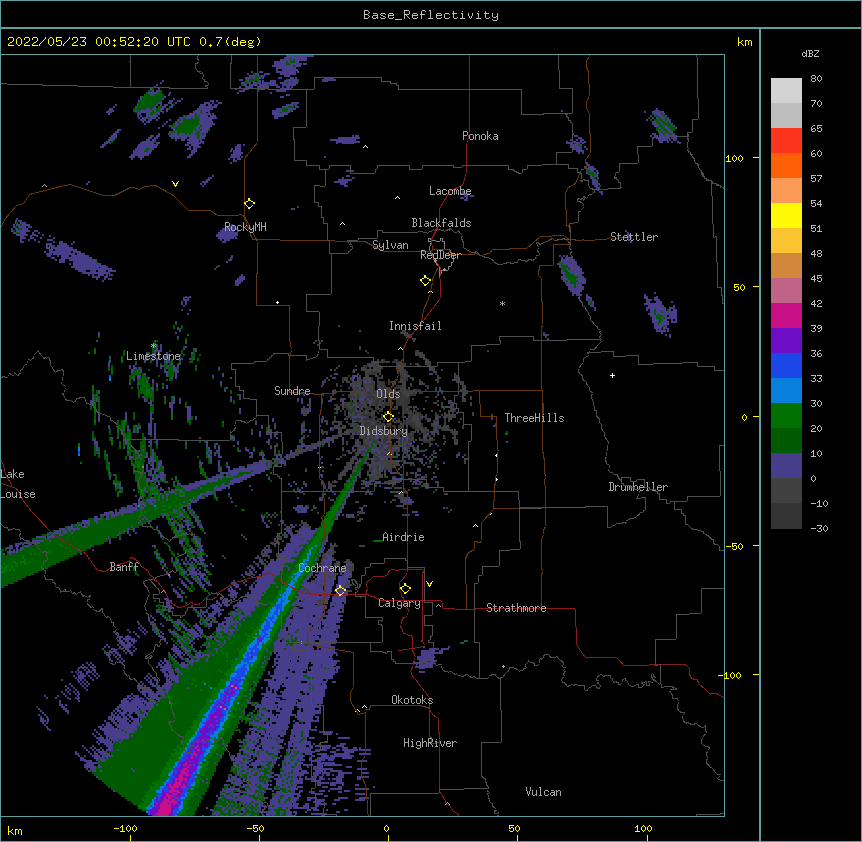Click the yellow marker near RockyMH
Image resolution: width=862 pixels, height=842 pixels.
point(250,203)
